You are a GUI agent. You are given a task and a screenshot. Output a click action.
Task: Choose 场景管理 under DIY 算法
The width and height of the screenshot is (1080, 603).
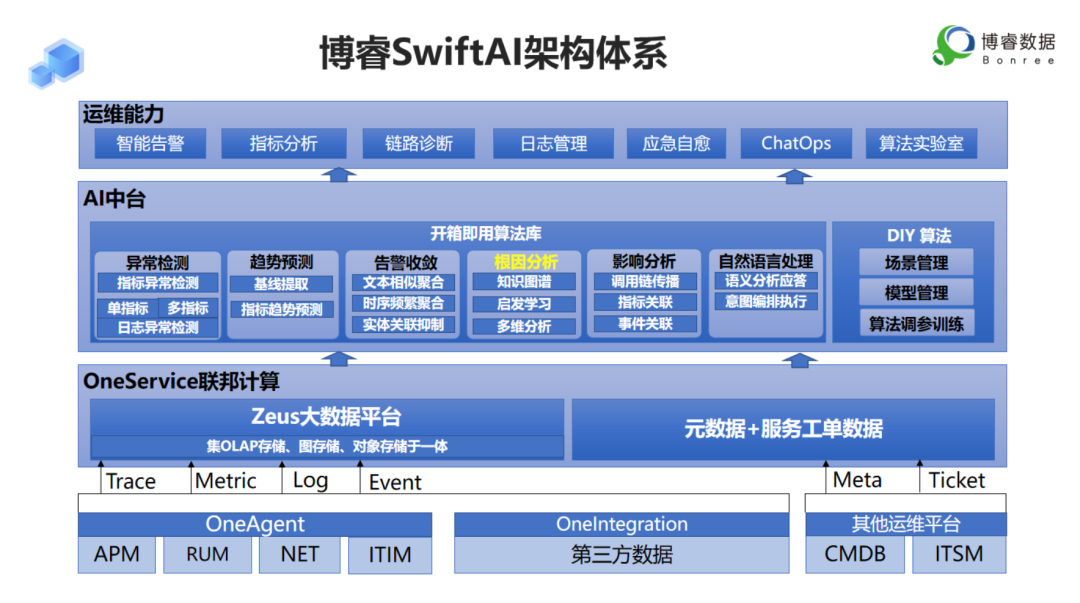click(x=915, y=264)
